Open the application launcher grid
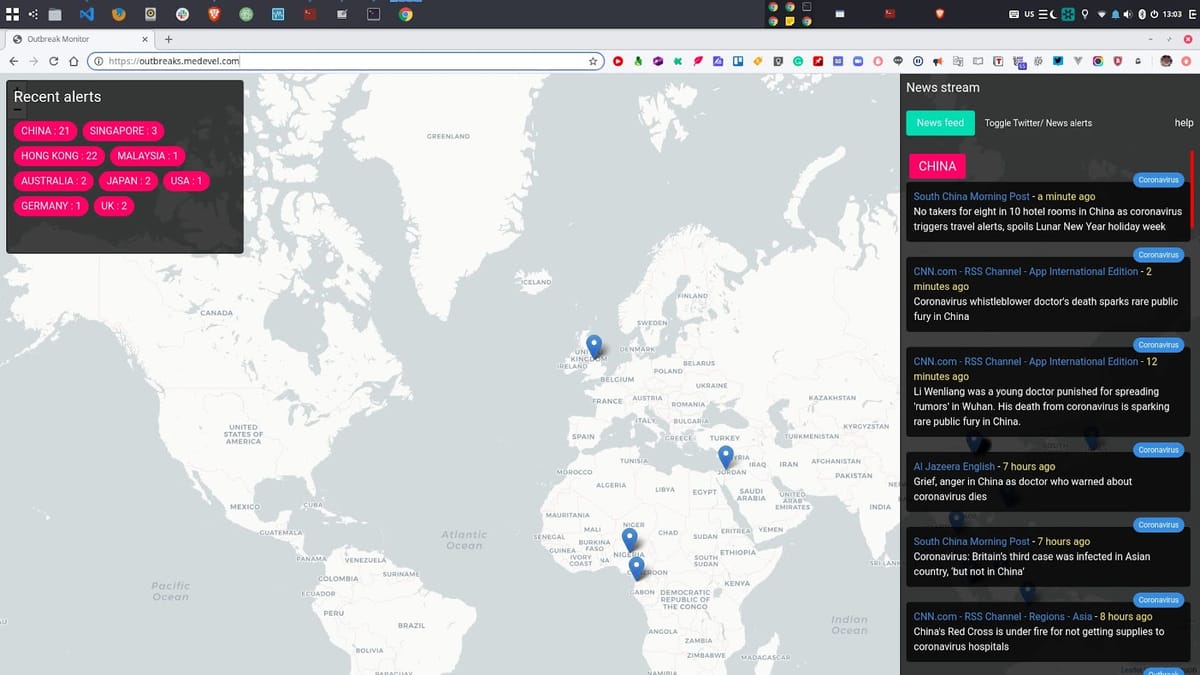Image resolution: width=1200 pixels, height=675 pixels. point(13,14)
